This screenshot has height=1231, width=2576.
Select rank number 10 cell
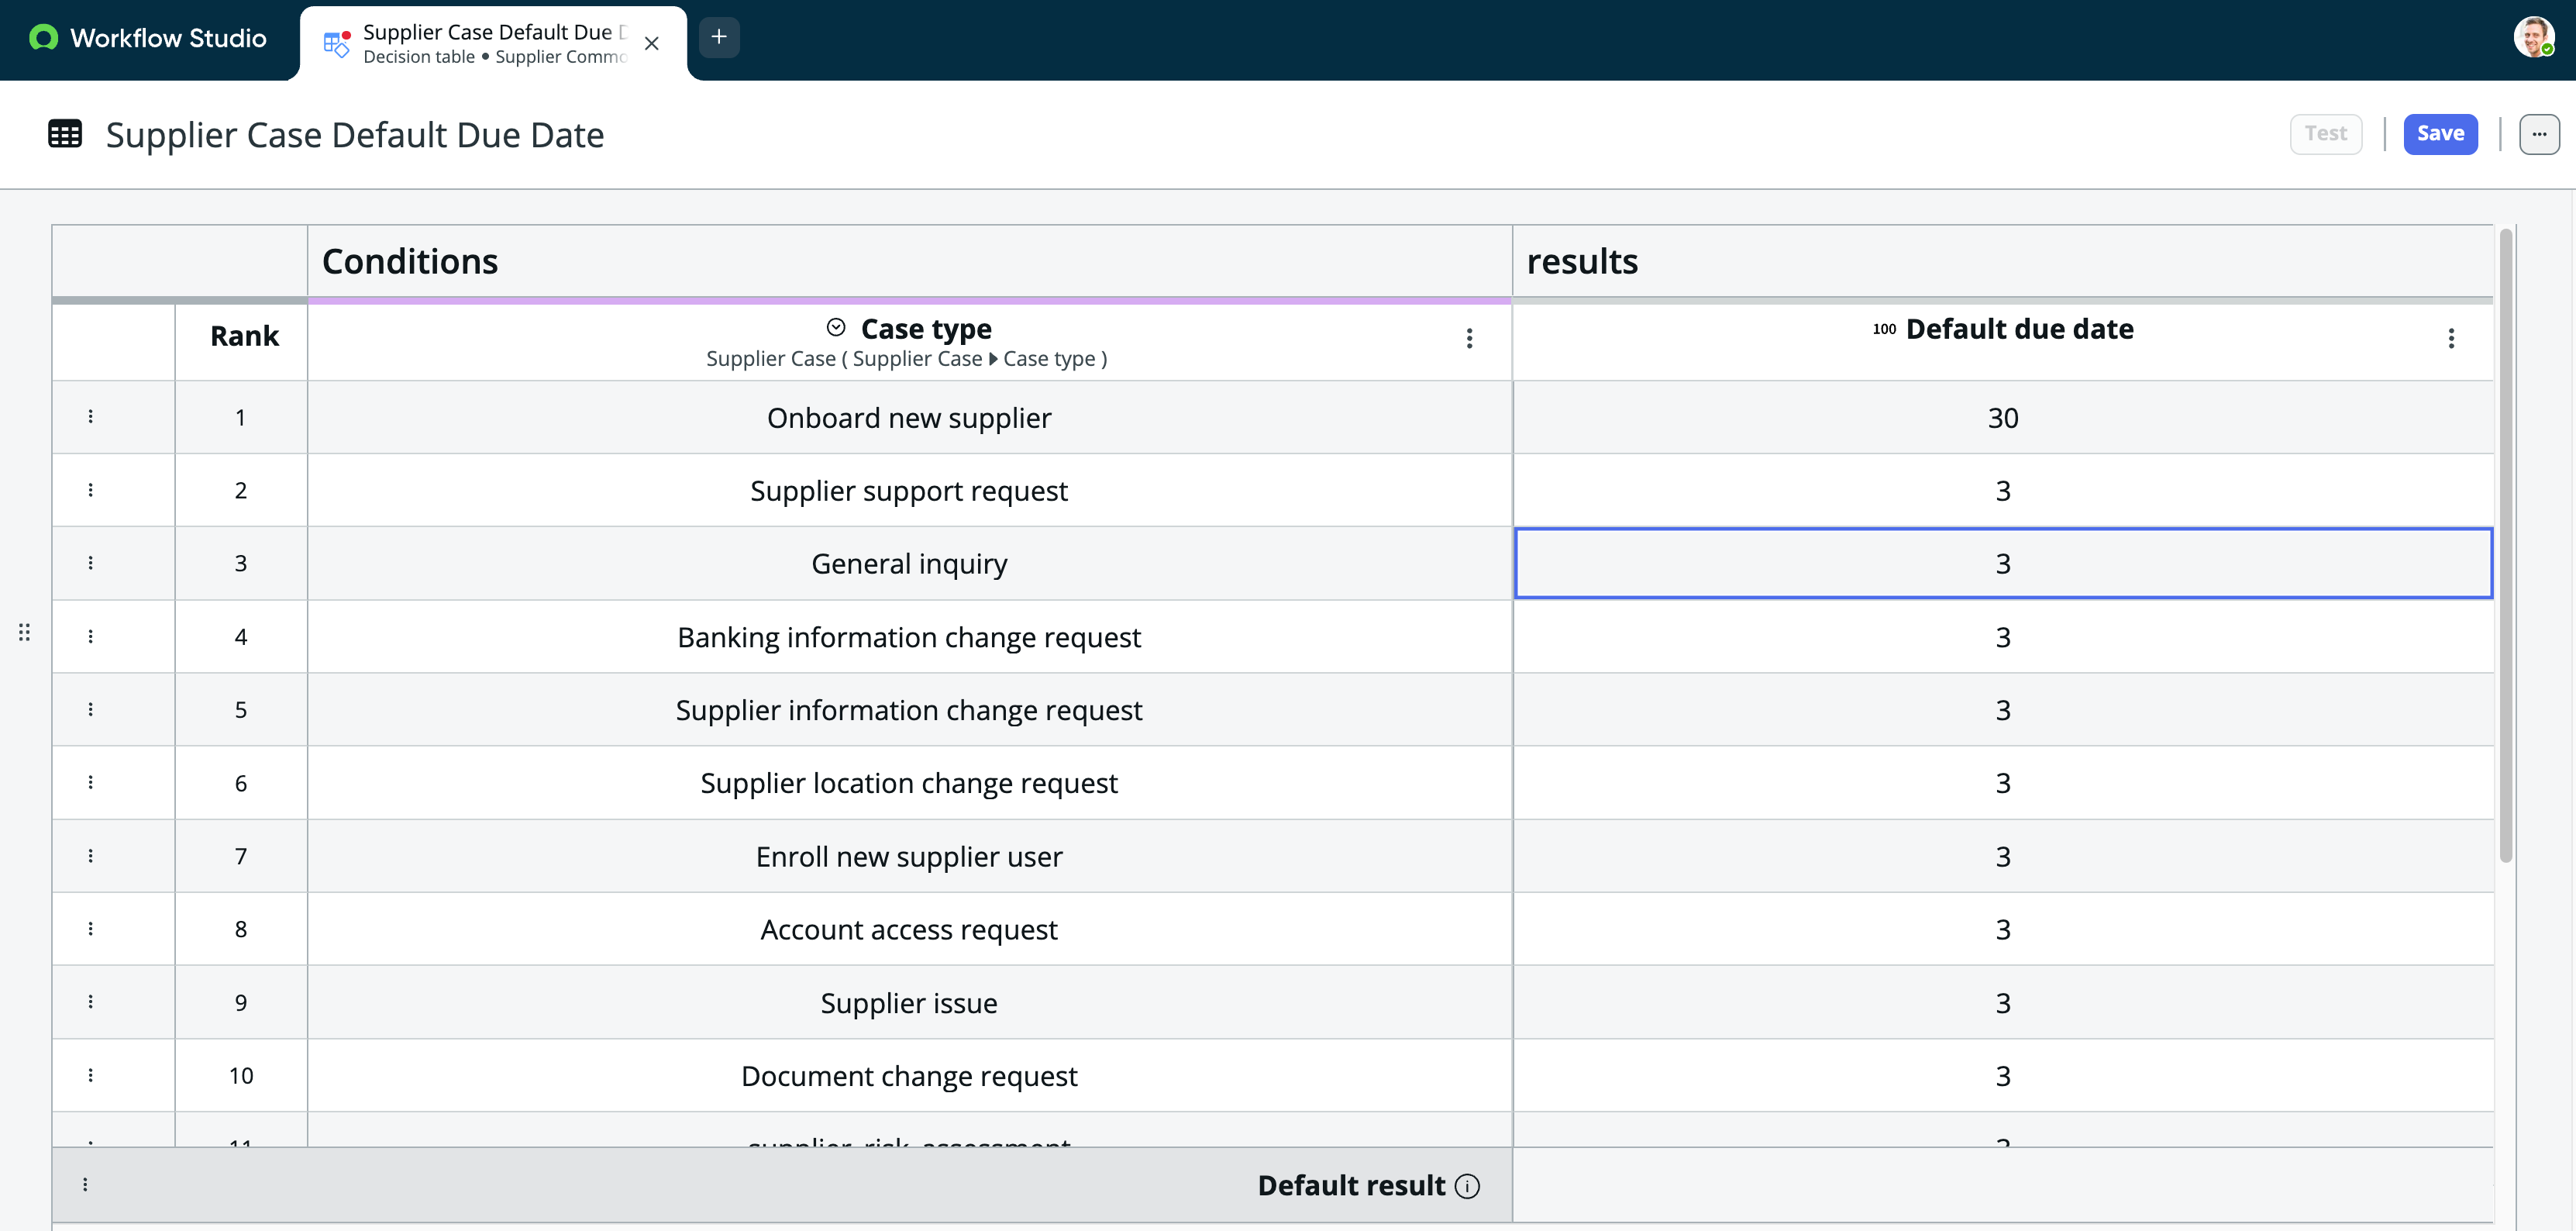click(x=241, y=1076)
